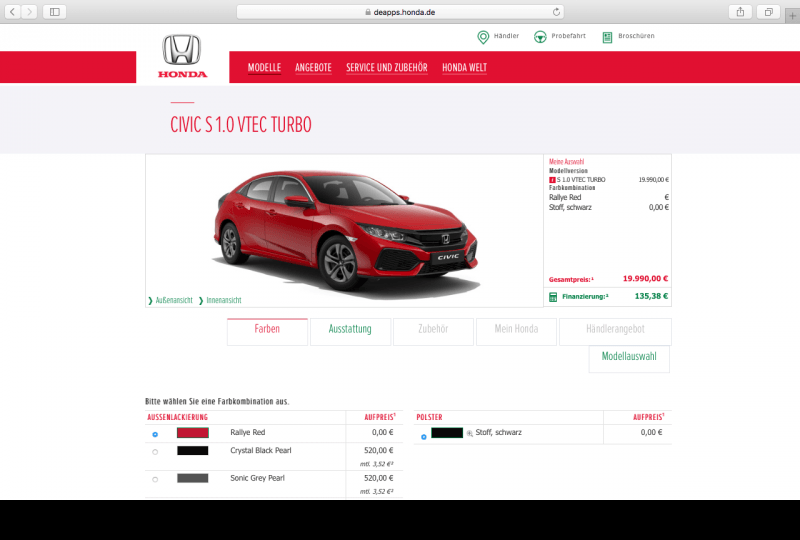Open the SERVICE UND ZUBEHÖR menu

(x=387, y=67)
